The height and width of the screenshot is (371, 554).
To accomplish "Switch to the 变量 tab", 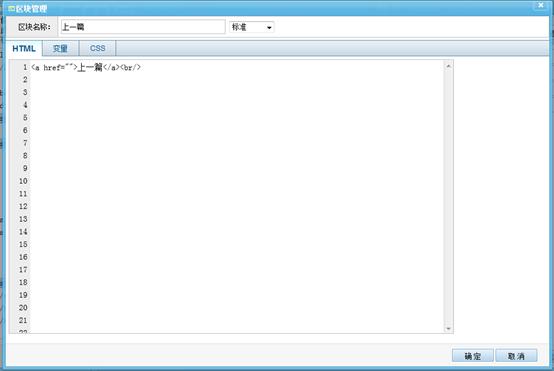I will tap(60, 48).
